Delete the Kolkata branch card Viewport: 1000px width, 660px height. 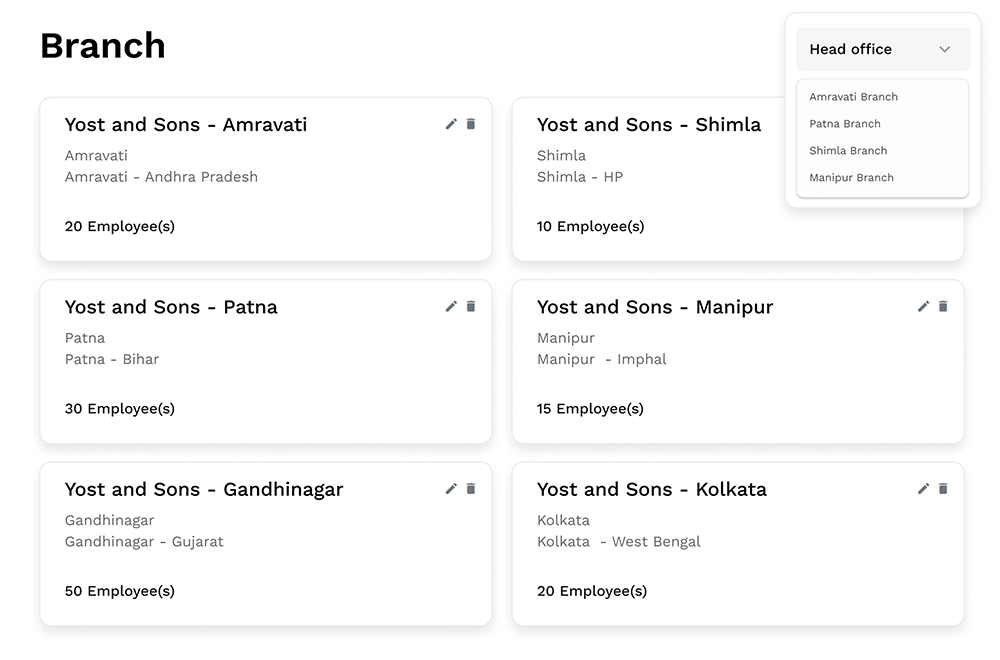coord(943,489)
